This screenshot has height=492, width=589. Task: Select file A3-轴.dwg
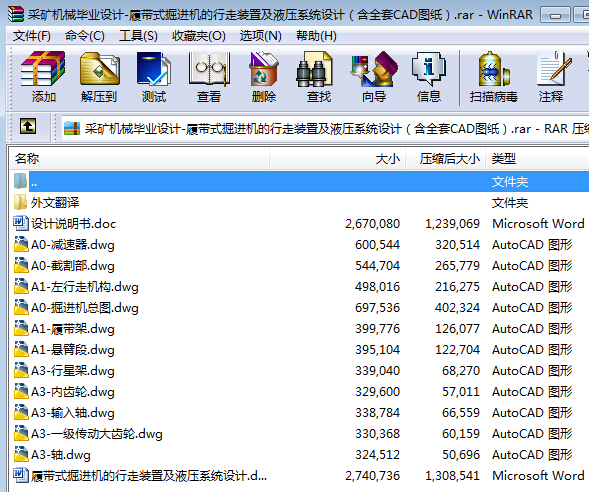60,455
